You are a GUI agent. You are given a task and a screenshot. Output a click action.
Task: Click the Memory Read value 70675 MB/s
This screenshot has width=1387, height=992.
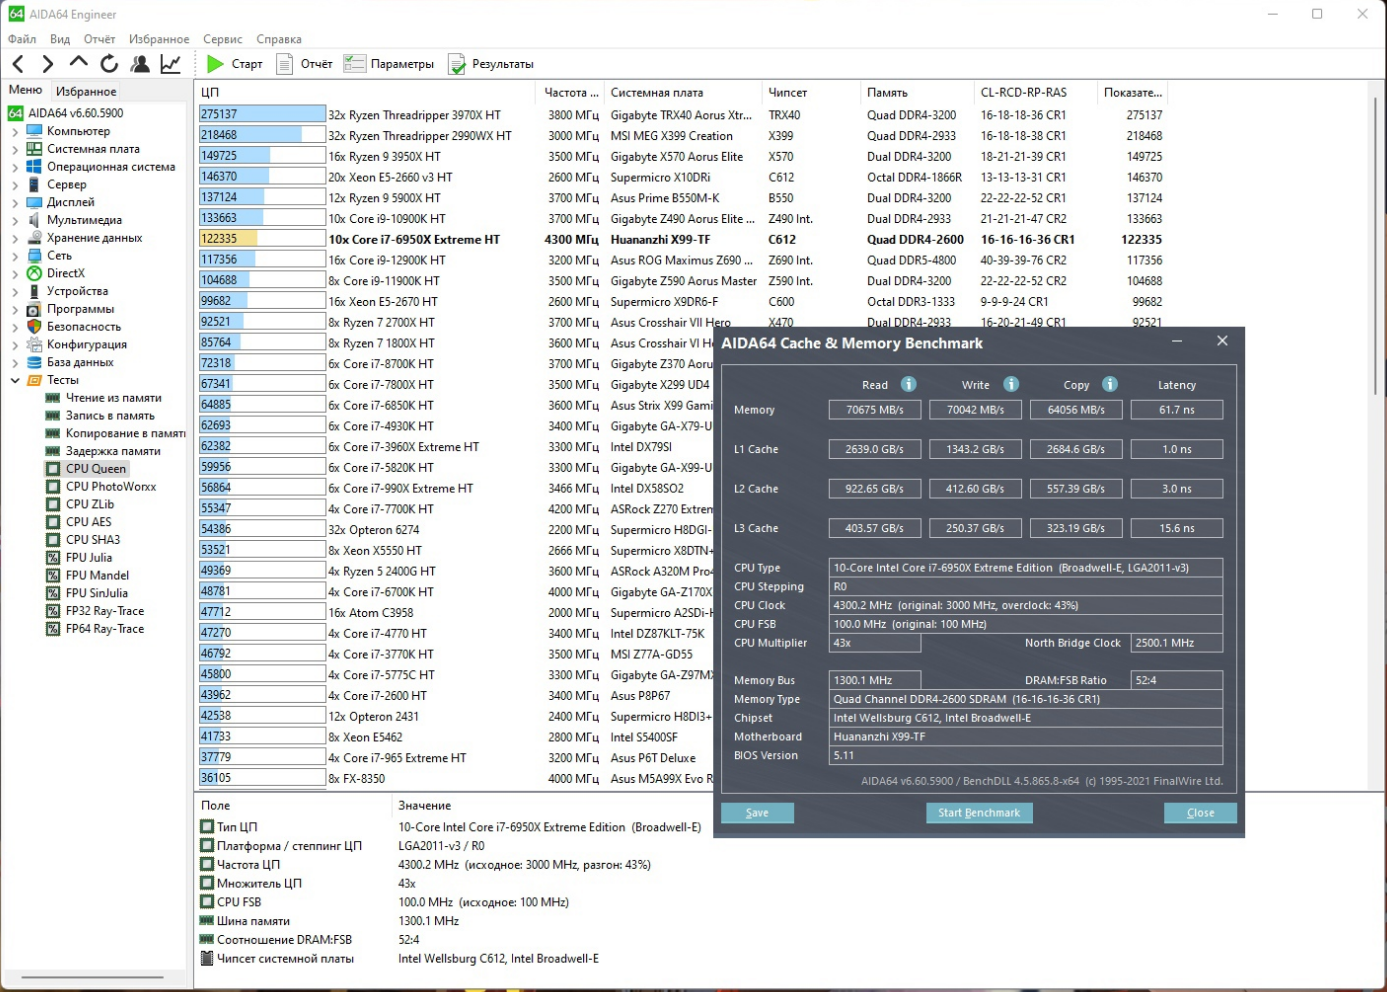tap(875, 410)
